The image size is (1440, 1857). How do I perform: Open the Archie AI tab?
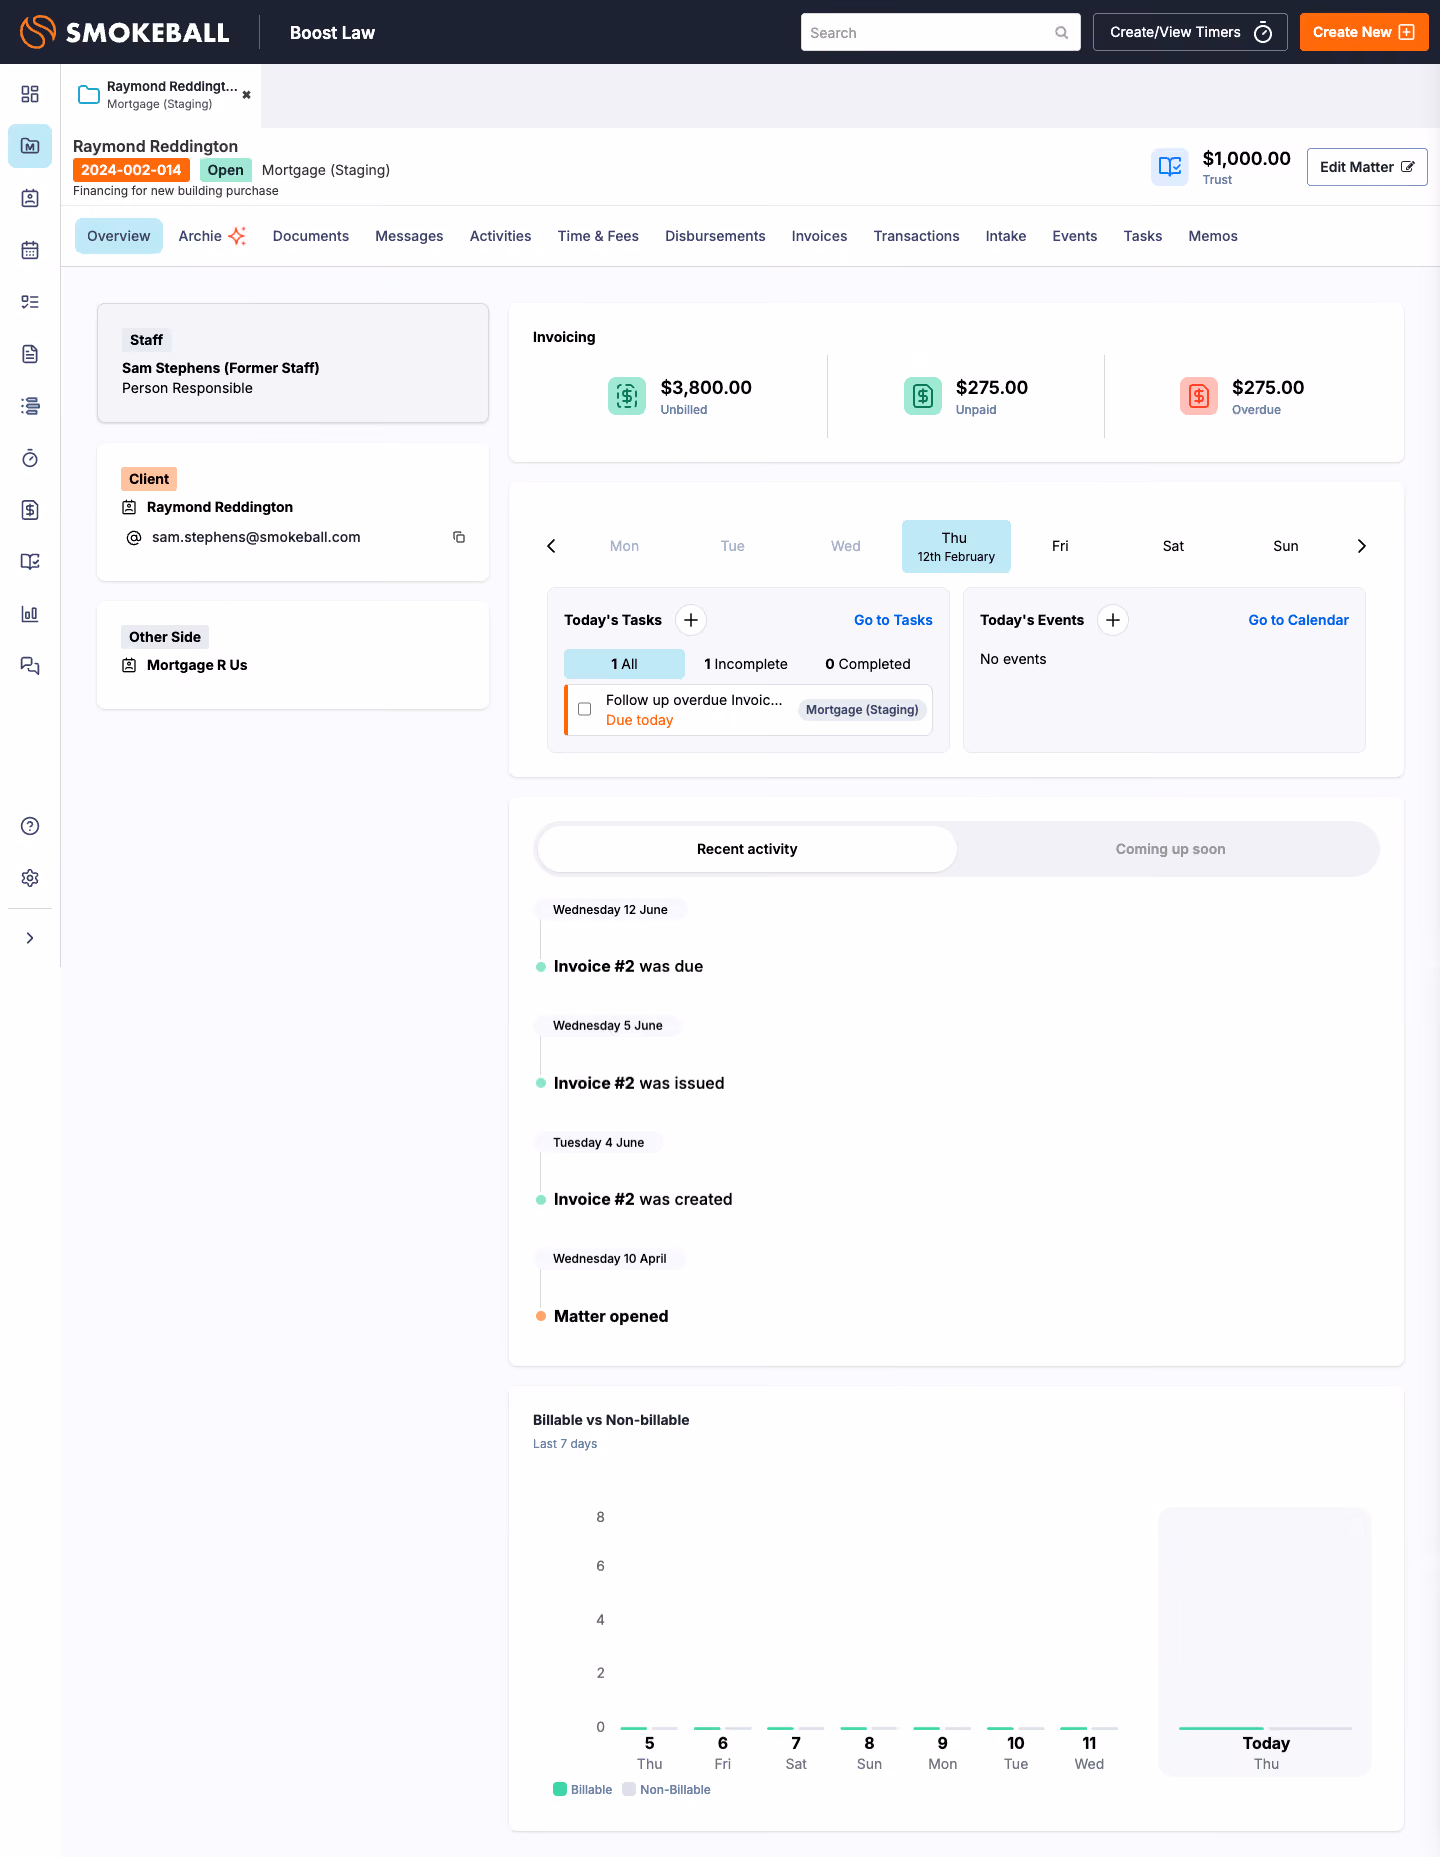[212, 236]
